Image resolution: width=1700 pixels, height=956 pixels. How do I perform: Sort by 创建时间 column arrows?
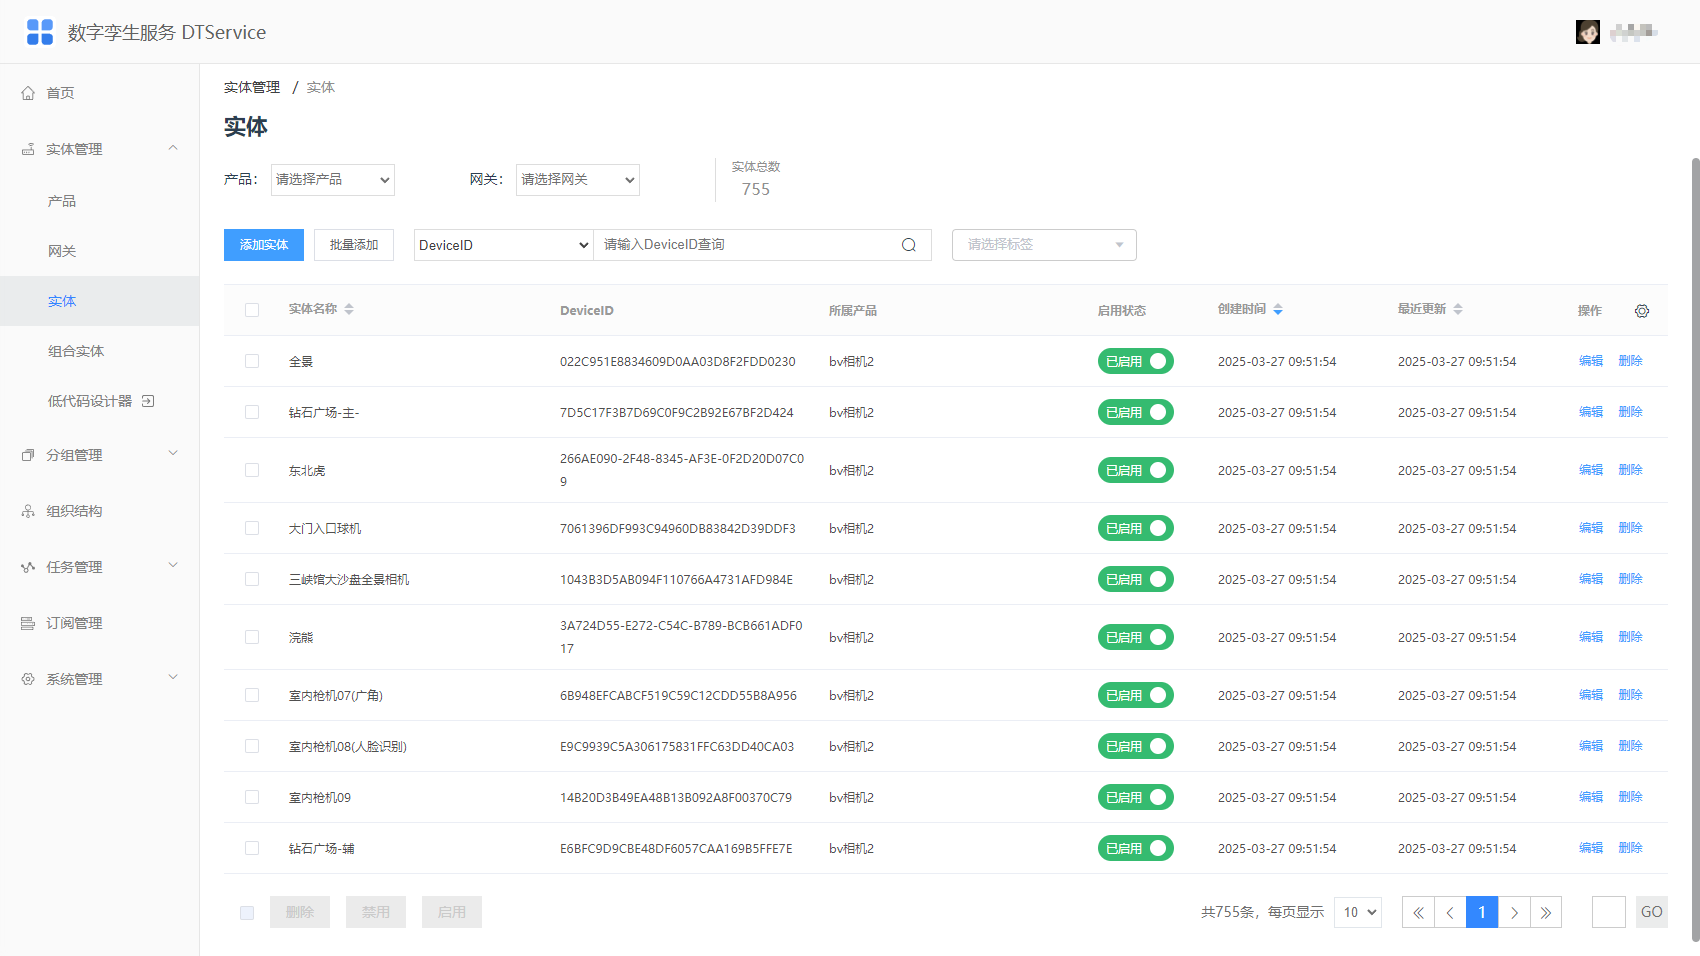[x=1278, y=309]
